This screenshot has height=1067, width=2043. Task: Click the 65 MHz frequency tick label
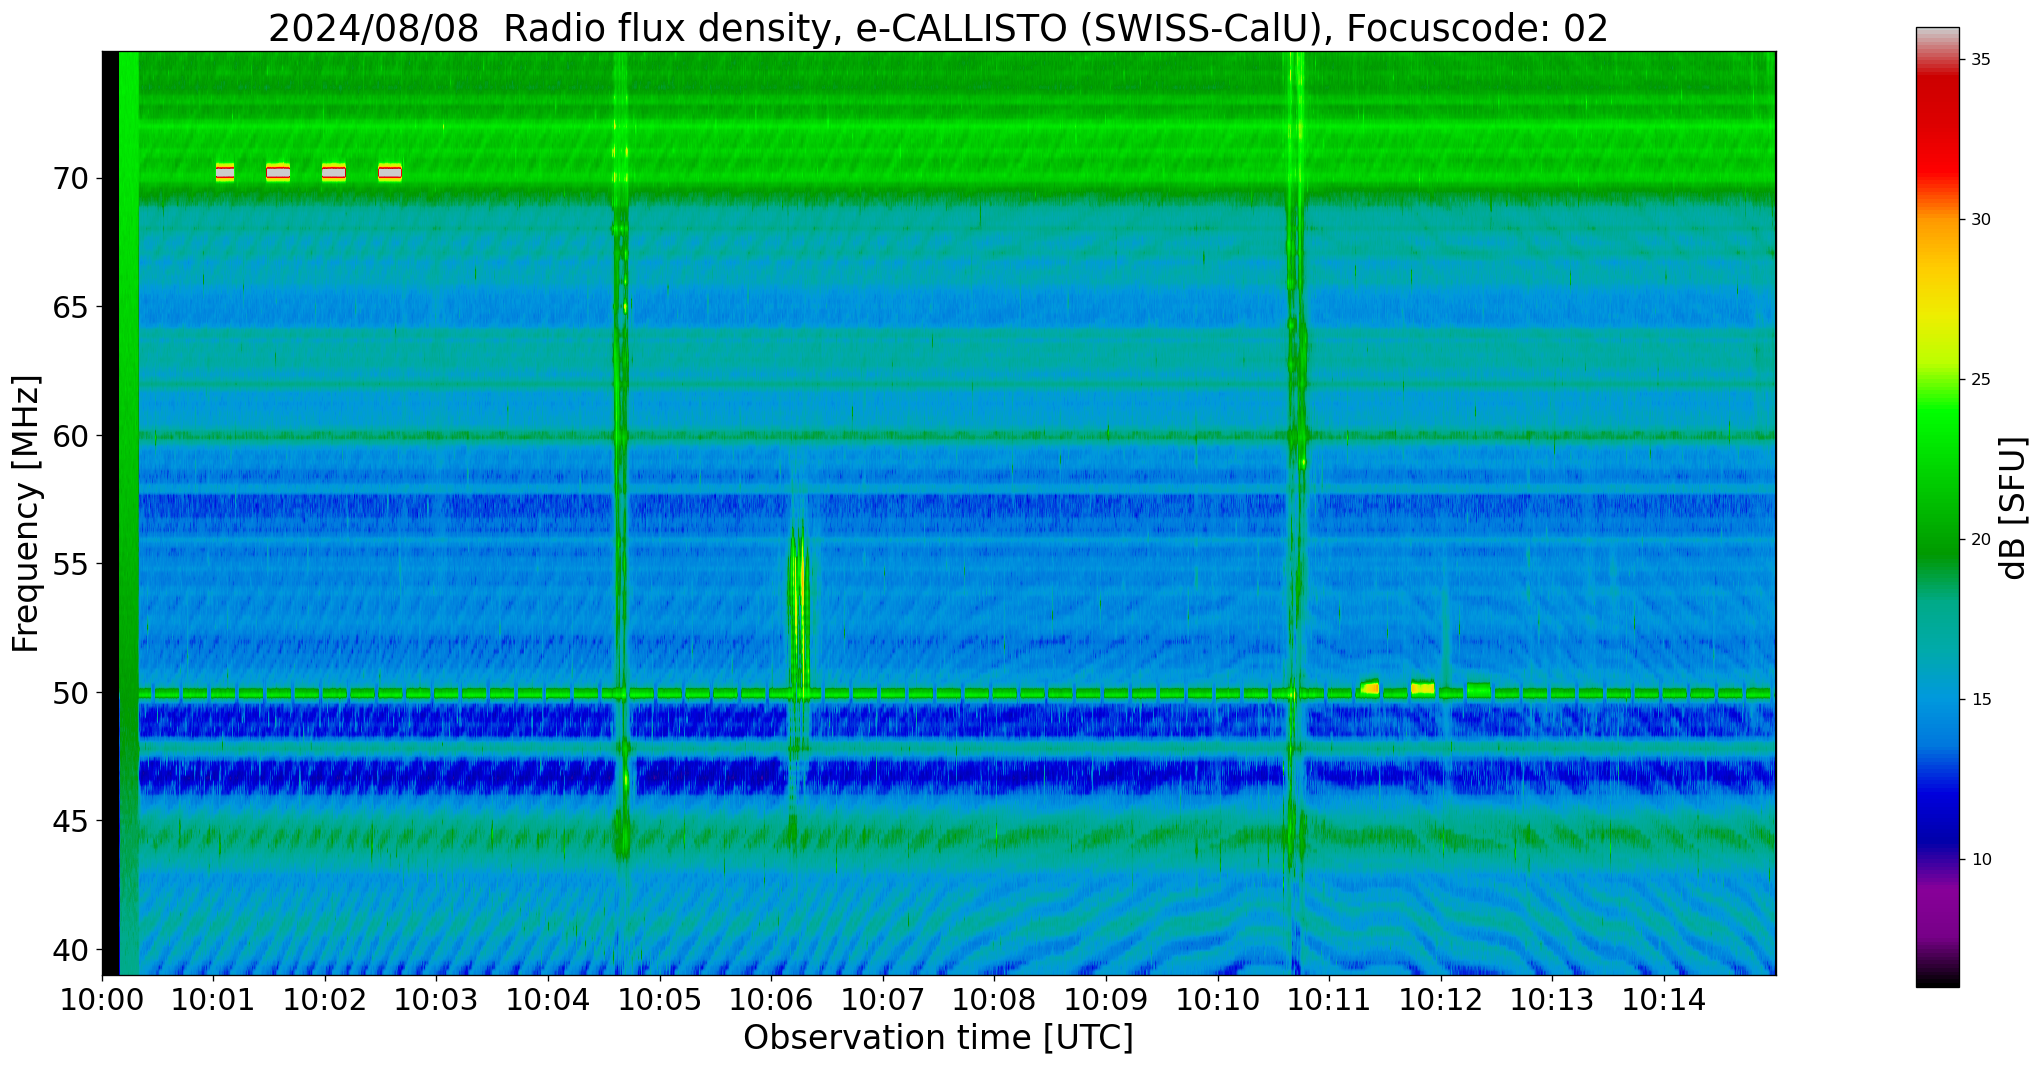point(70,307)
